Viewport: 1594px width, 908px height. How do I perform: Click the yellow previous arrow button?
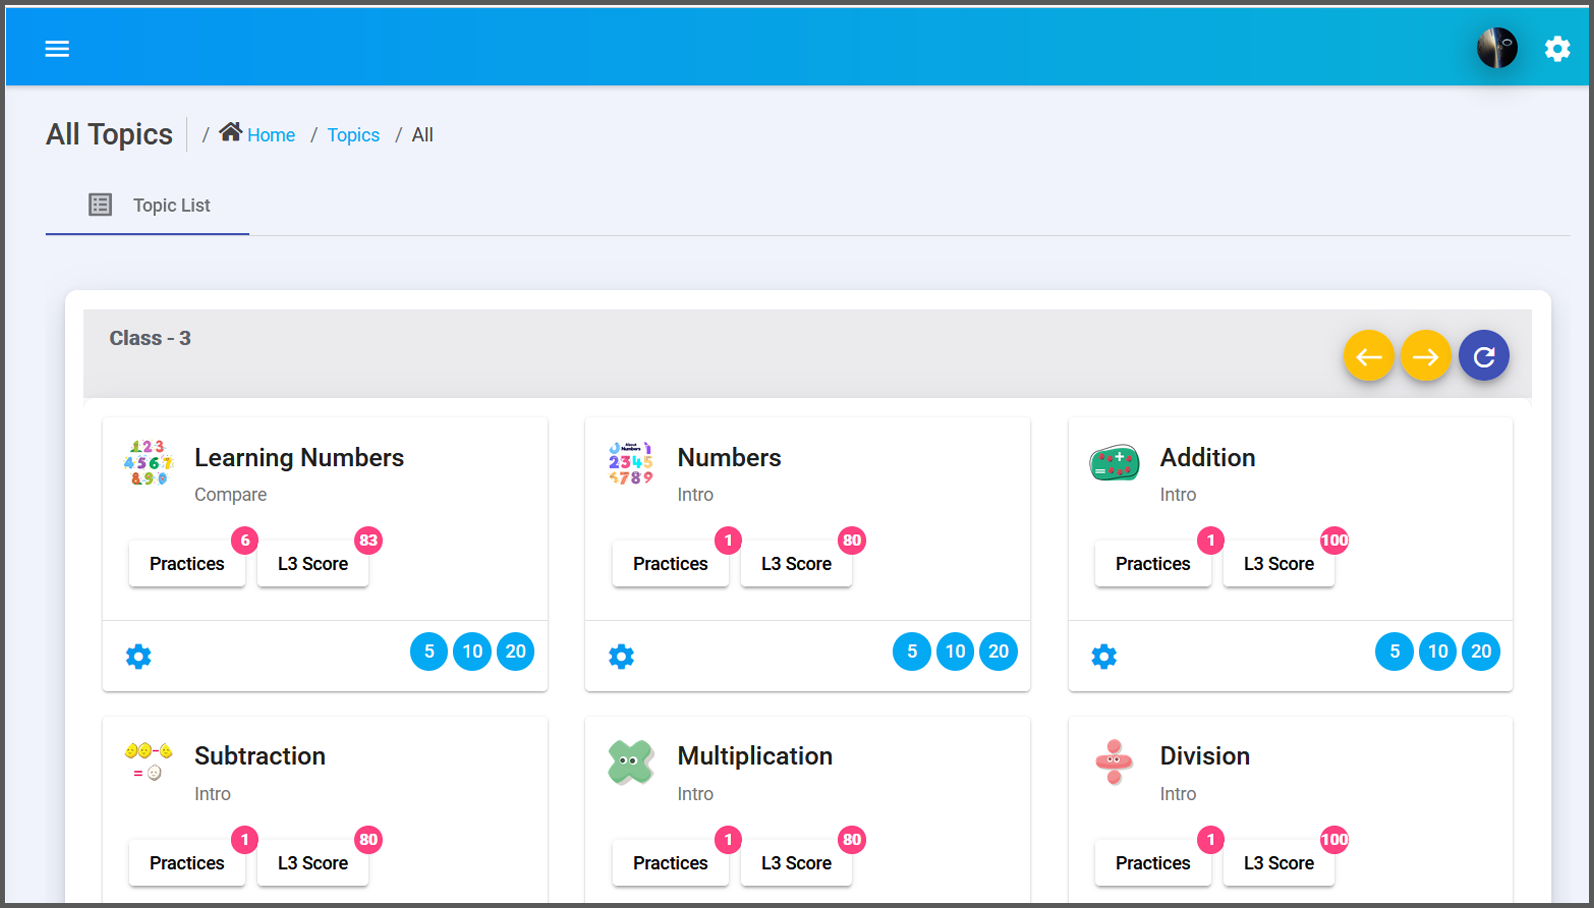pos(1368,356)
